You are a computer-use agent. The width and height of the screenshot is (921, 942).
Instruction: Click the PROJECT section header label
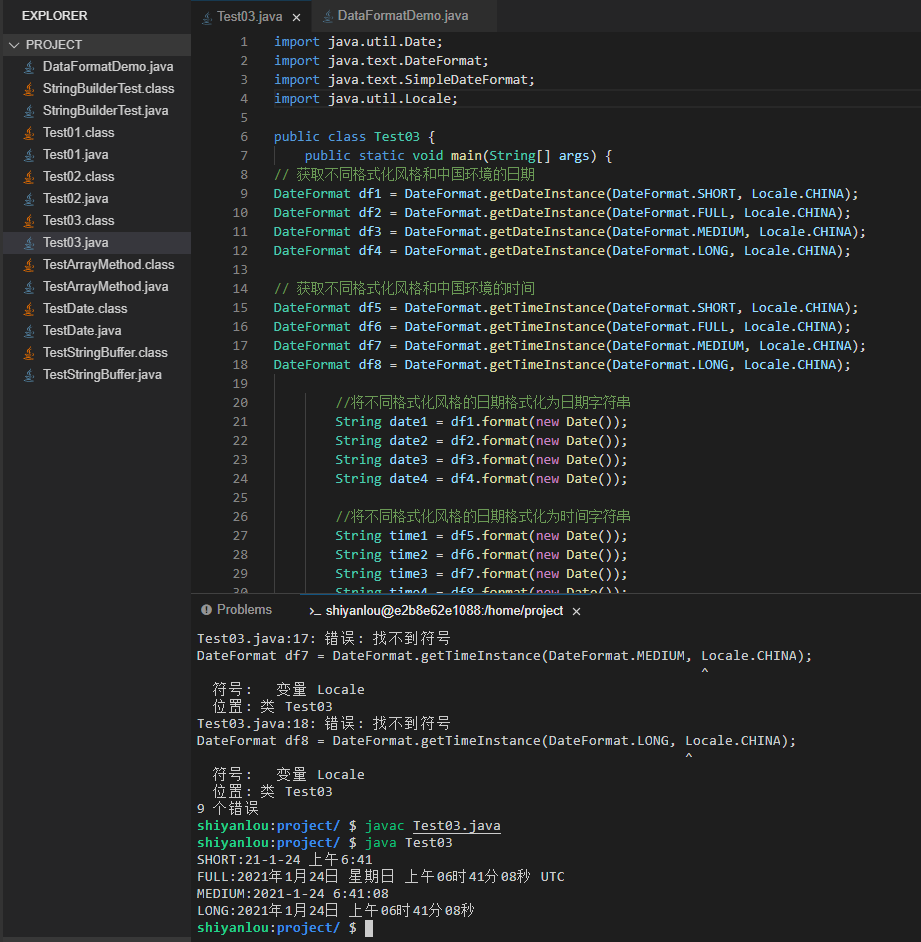coord(53,45)
